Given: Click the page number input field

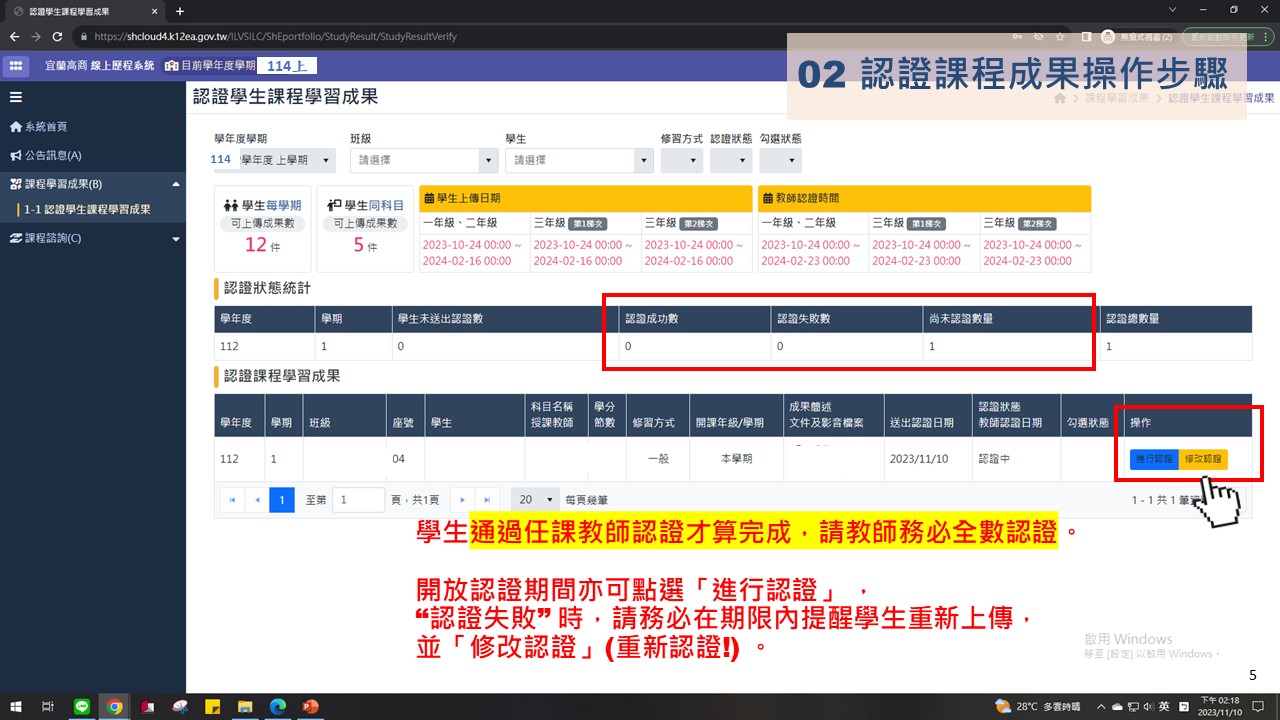Looking at the screenshot, I should click(358, 499).
